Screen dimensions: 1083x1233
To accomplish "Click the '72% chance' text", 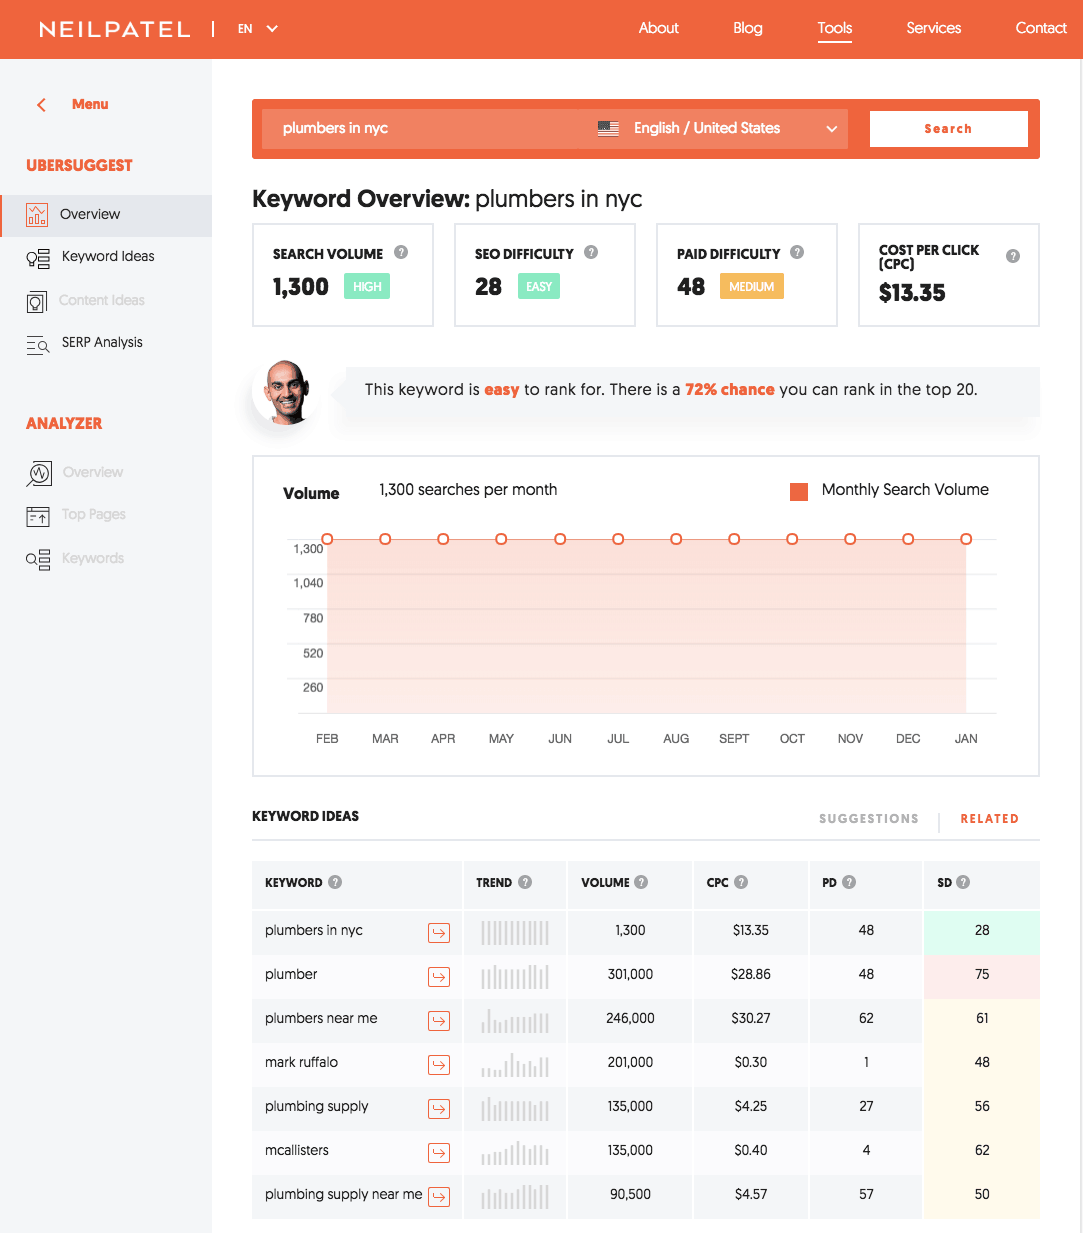I will [x=730, y=389].
